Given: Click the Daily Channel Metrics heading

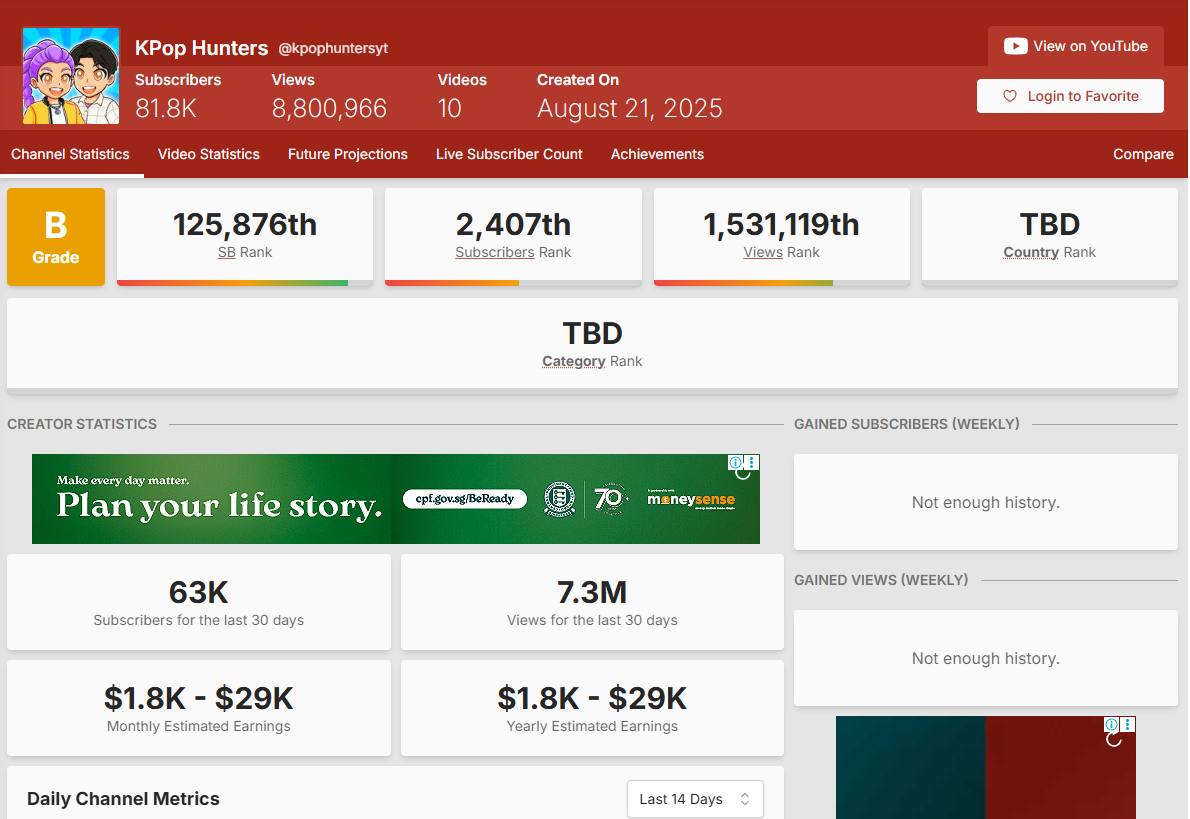Looking at the screenshot, I should [x=123, y=799].
